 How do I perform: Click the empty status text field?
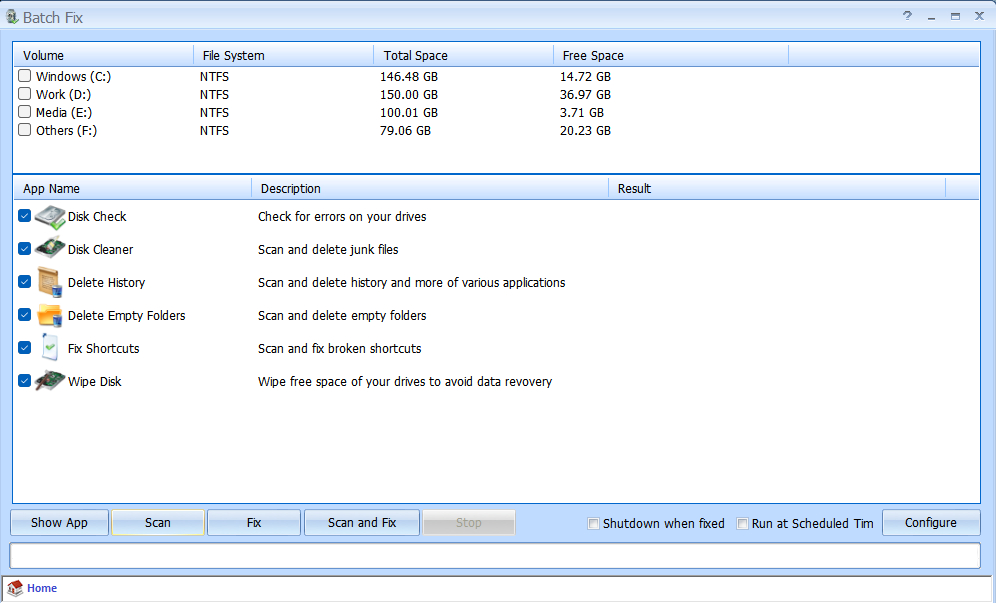[x=495, y=555]
